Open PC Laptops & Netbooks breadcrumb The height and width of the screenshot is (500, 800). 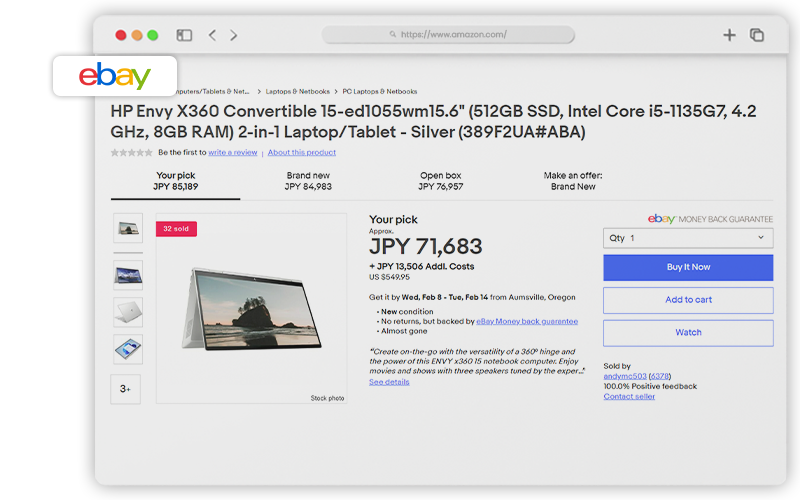point(380,91)
